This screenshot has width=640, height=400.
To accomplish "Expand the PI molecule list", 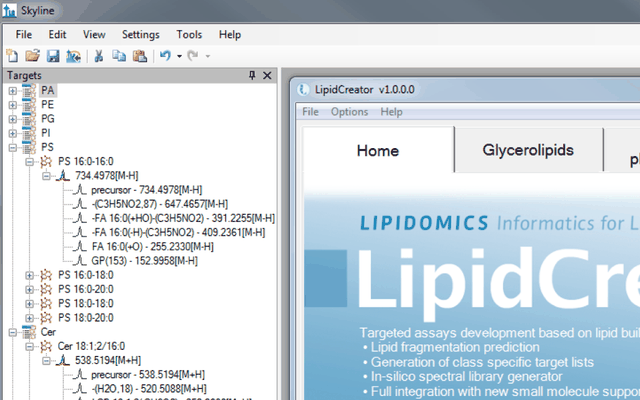I will (x=13, y=133).
